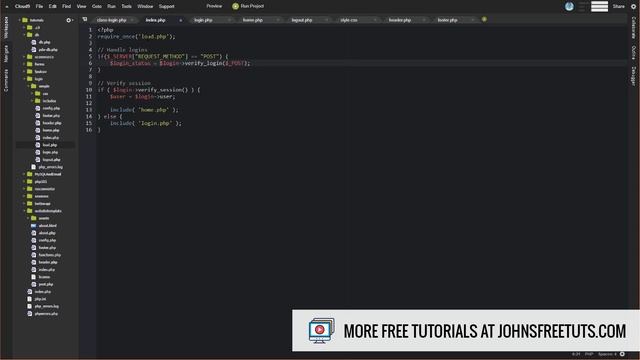Collapse the simple folder arrow
Image resolution: width=640 pixels, height=360 pixels.
coord(28,86)
